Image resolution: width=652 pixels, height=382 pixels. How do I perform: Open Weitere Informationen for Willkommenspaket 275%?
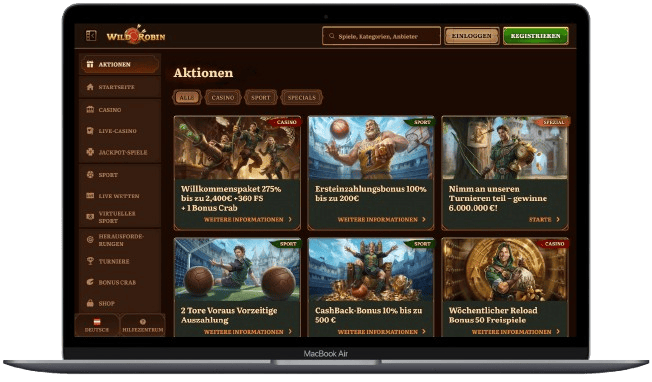(248, 219)
